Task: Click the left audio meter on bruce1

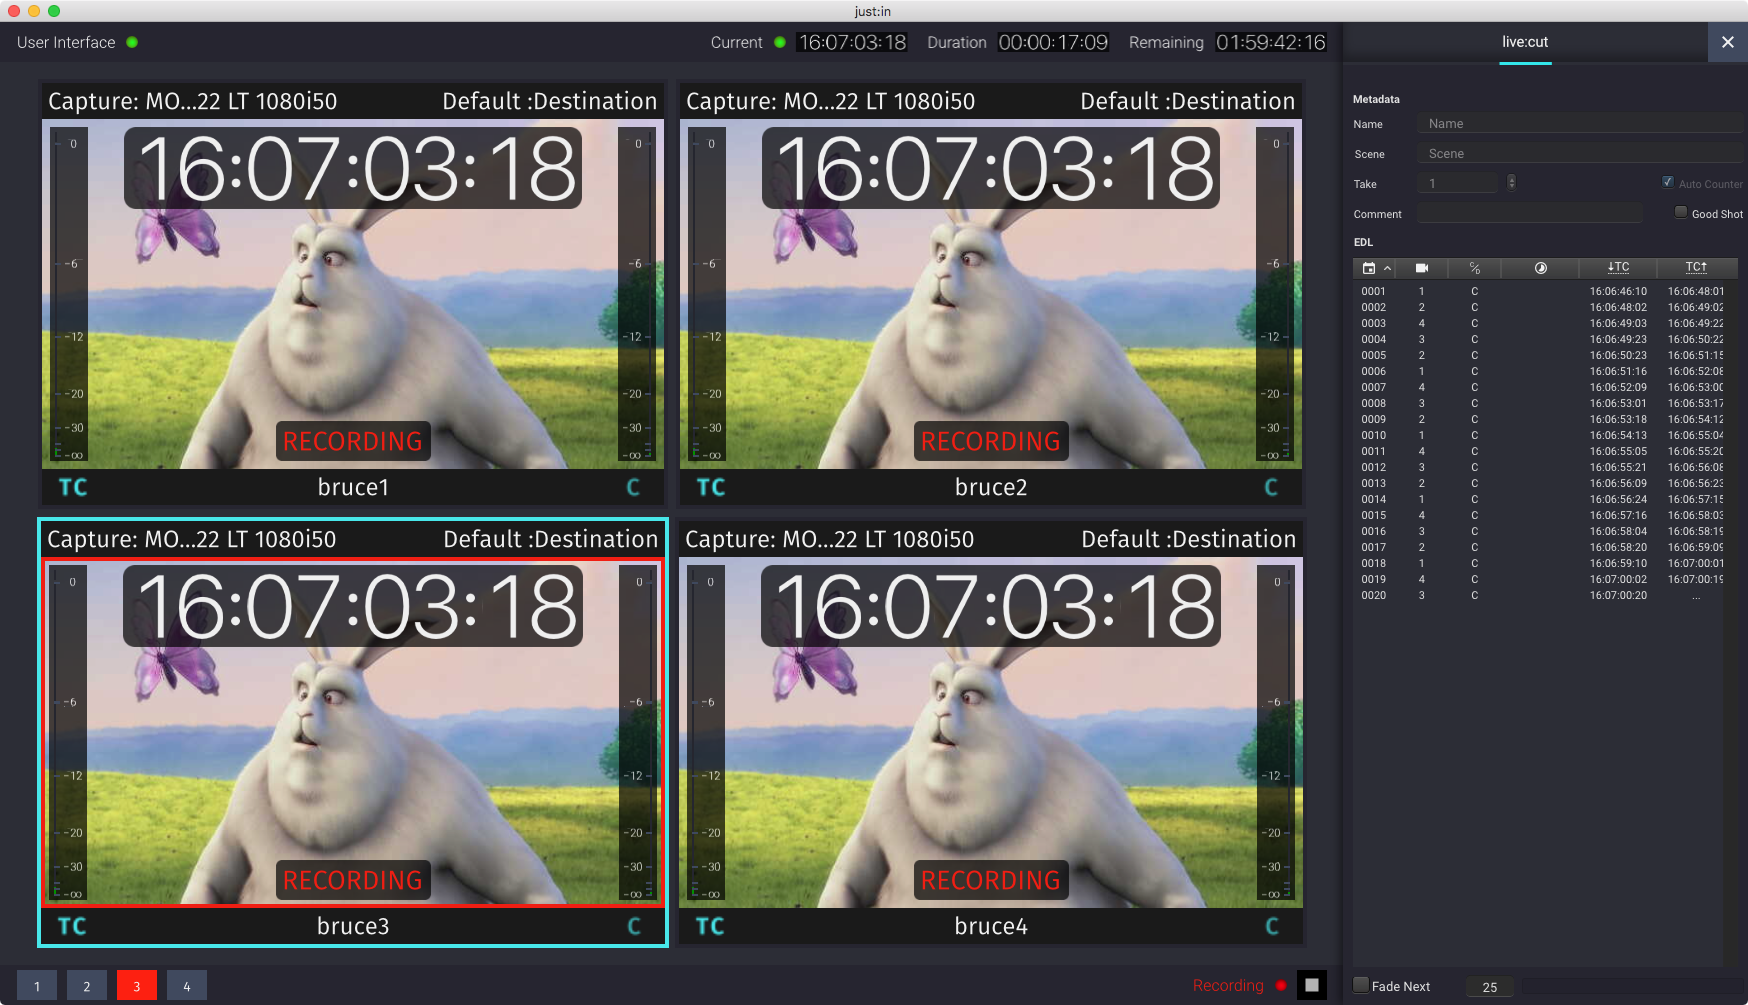Action: (70, 294)
